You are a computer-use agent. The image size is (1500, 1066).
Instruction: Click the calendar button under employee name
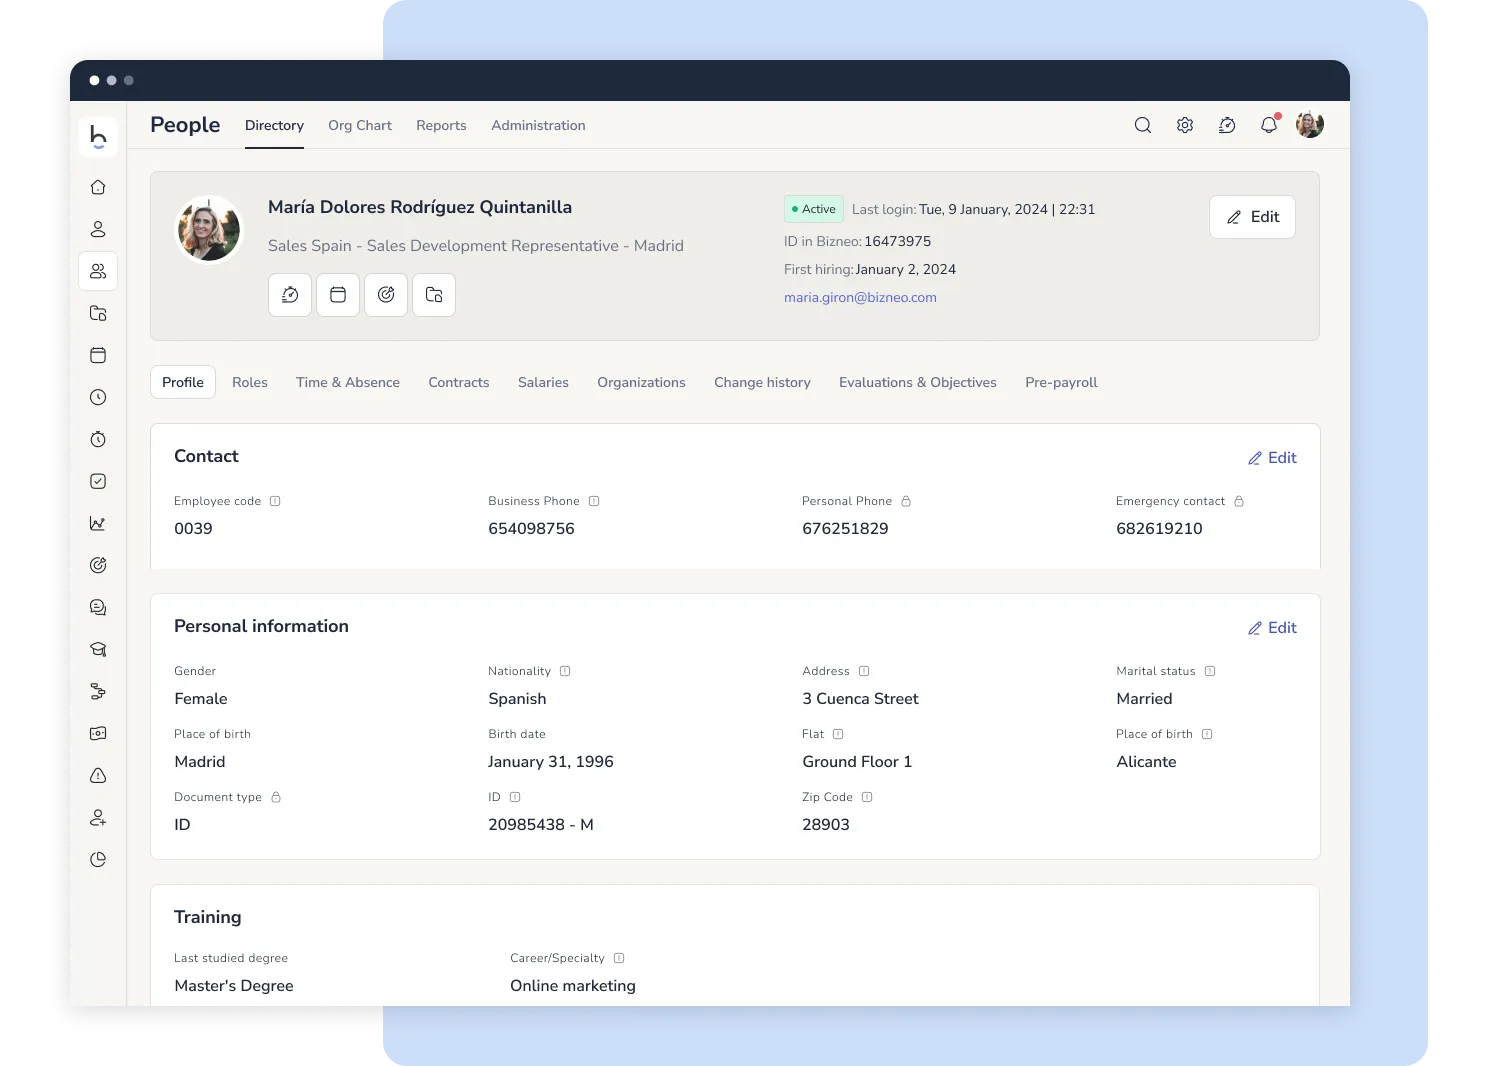[x=338, y=295]
